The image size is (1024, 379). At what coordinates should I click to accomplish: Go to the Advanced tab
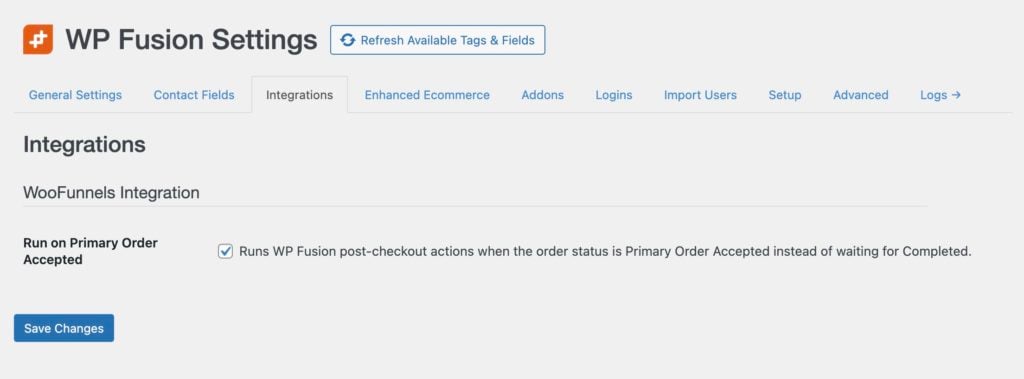click(861, 95)
